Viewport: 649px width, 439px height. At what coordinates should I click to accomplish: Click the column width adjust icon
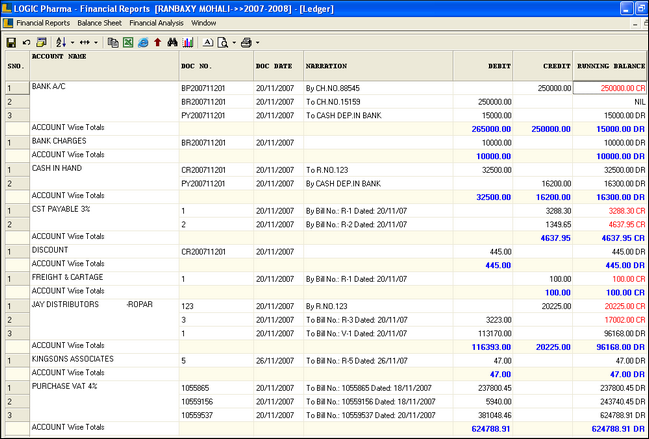coord(85,42)
